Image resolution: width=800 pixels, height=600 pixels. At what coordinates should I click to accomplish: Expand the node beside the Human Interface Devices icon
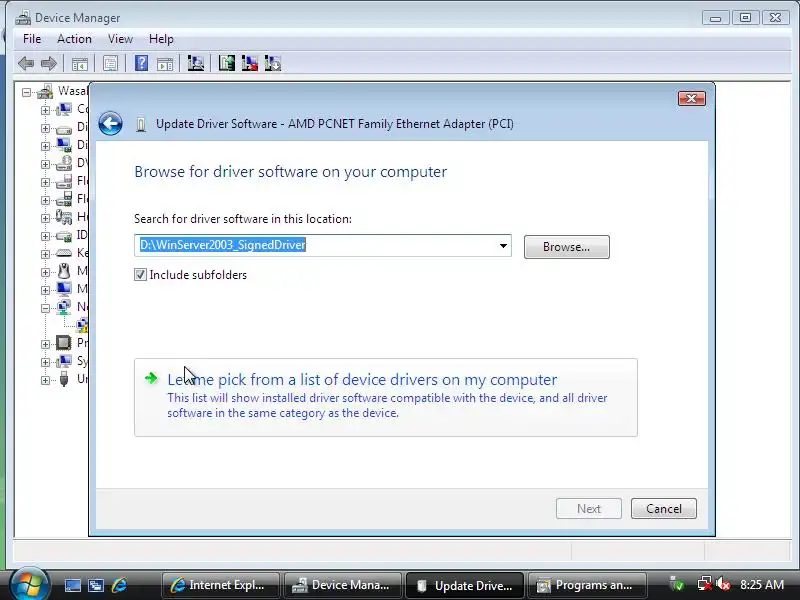click(45, 218)
